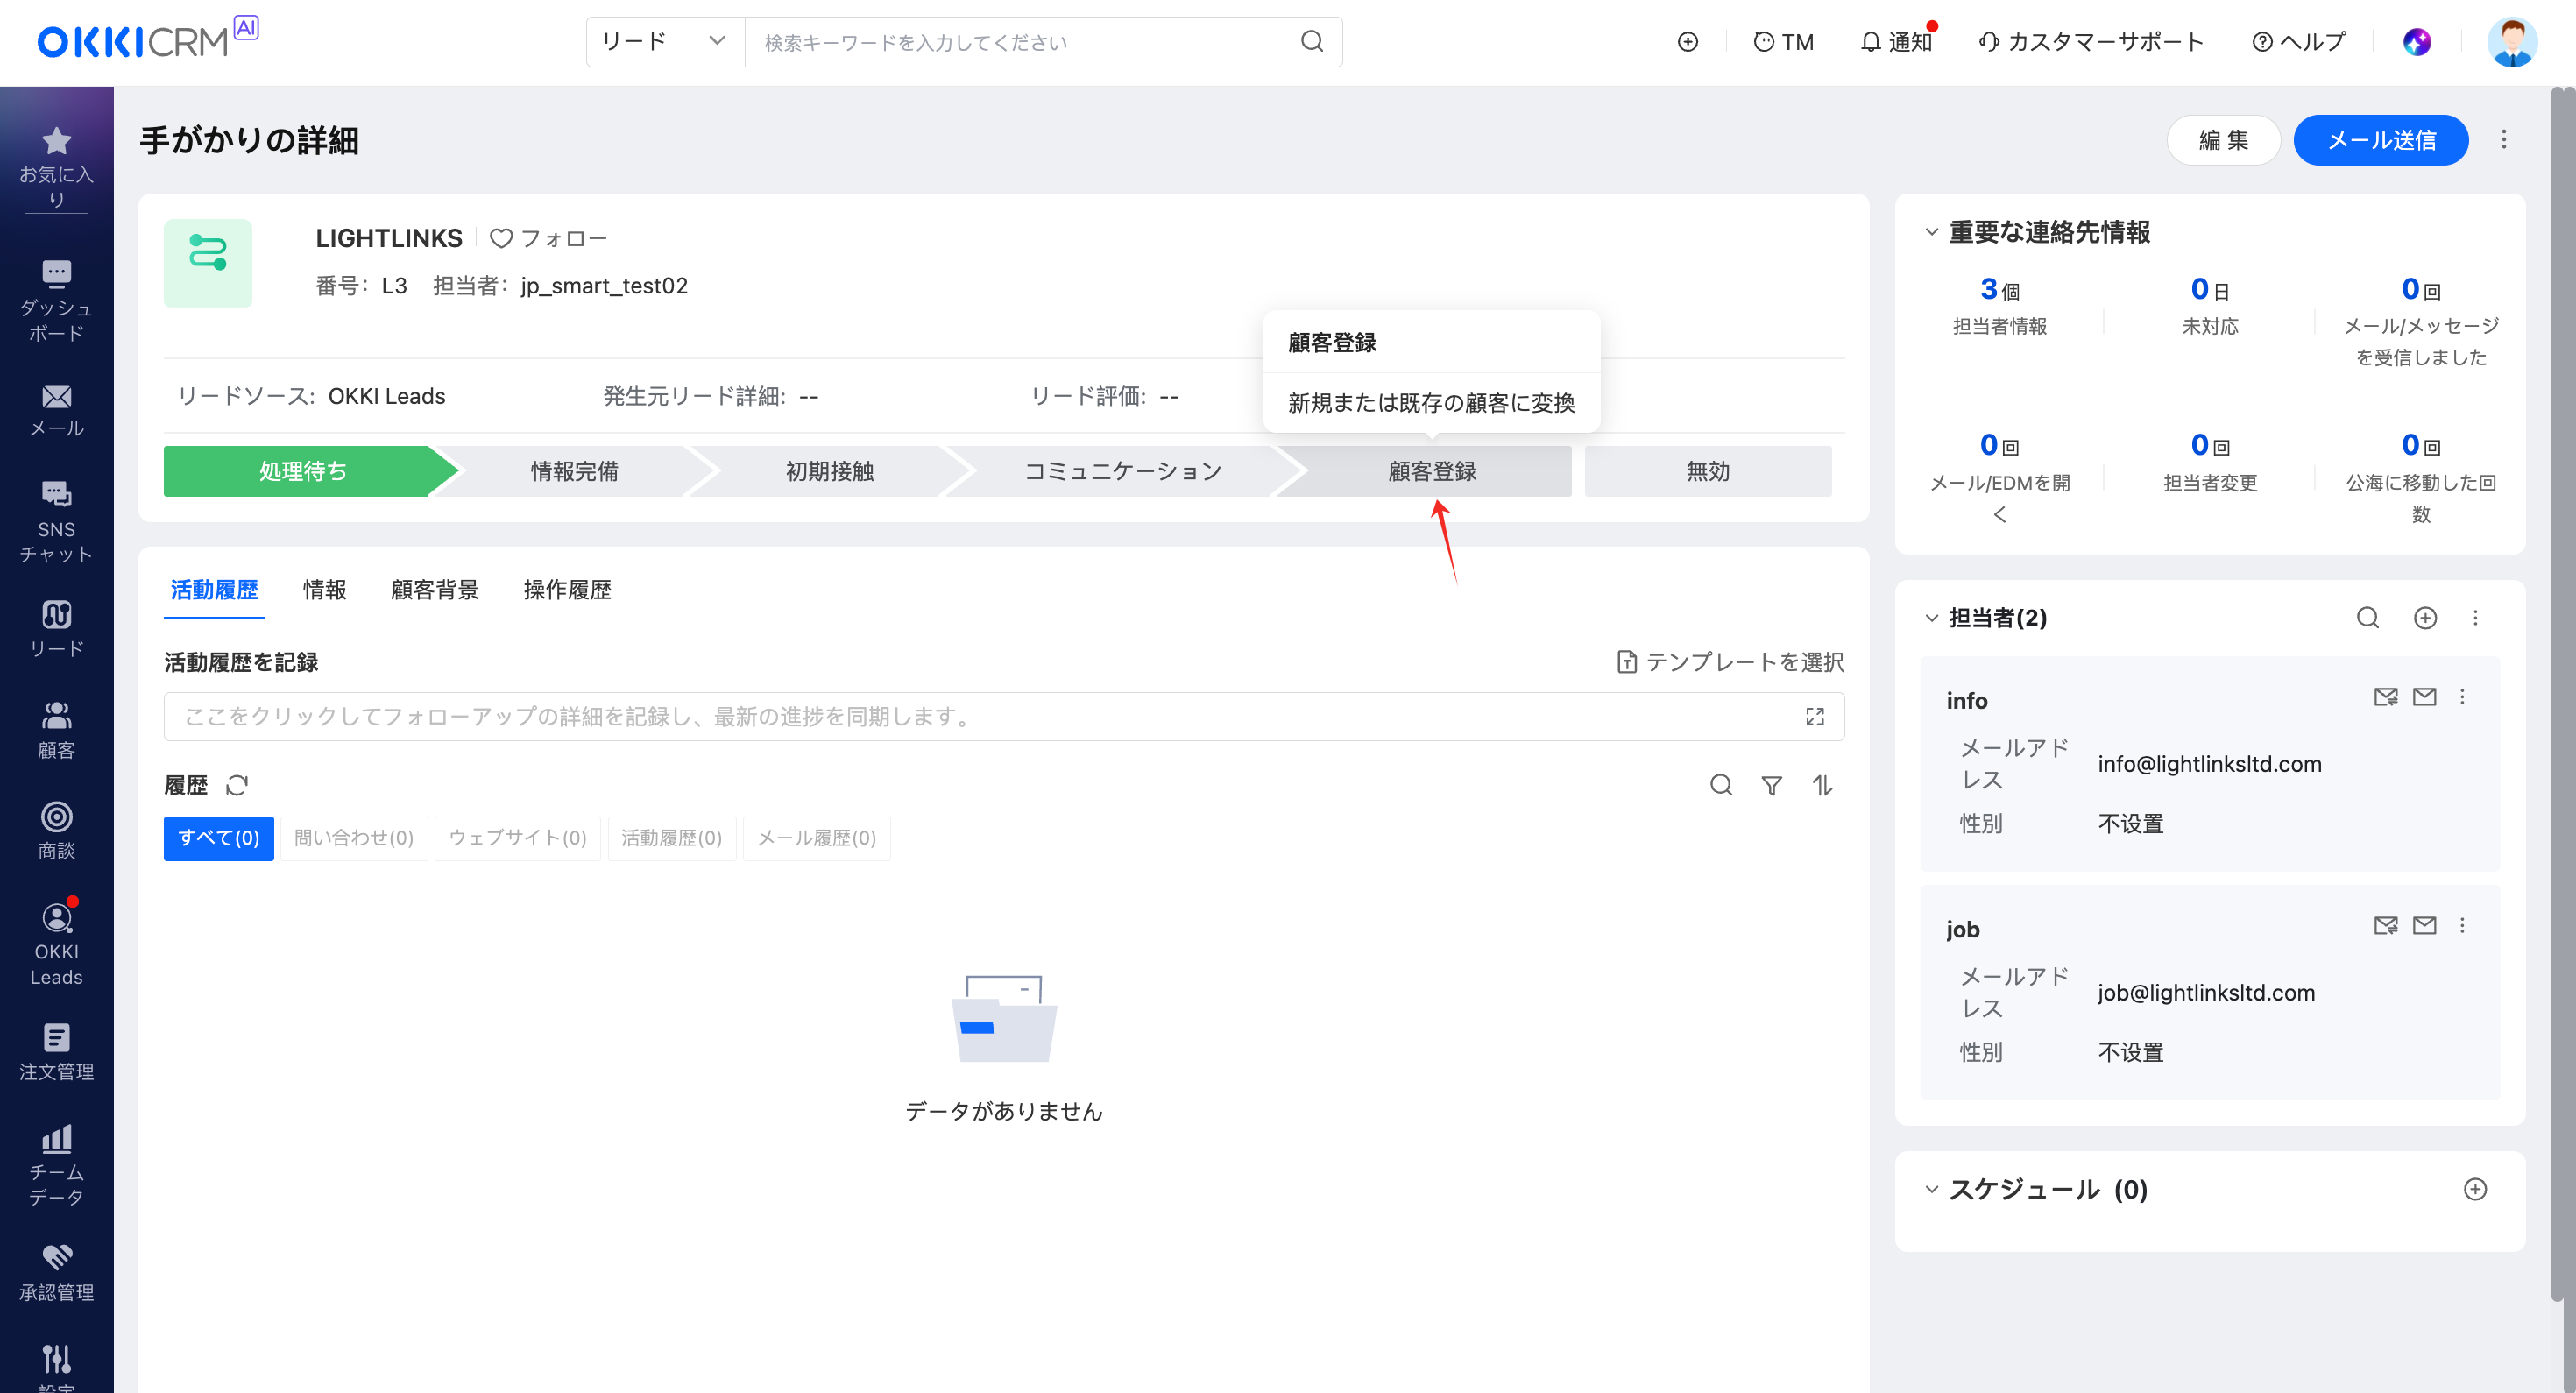Click the mail-check icon on info contact

(2385, 696)
